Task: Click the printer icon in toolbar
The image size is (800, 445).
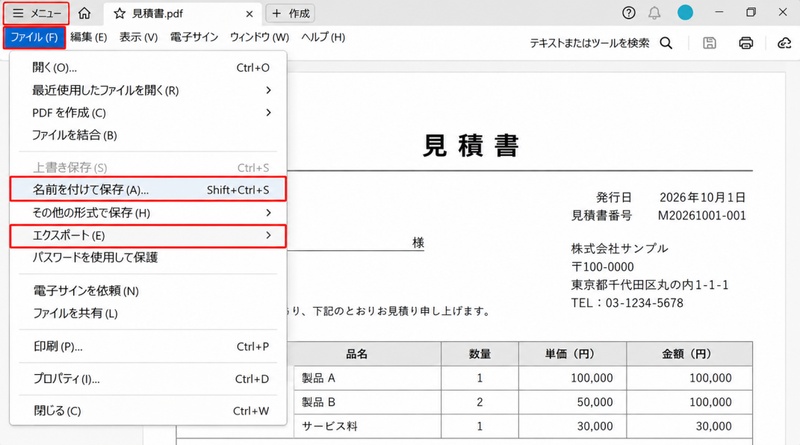Action: tap(745, 43)
